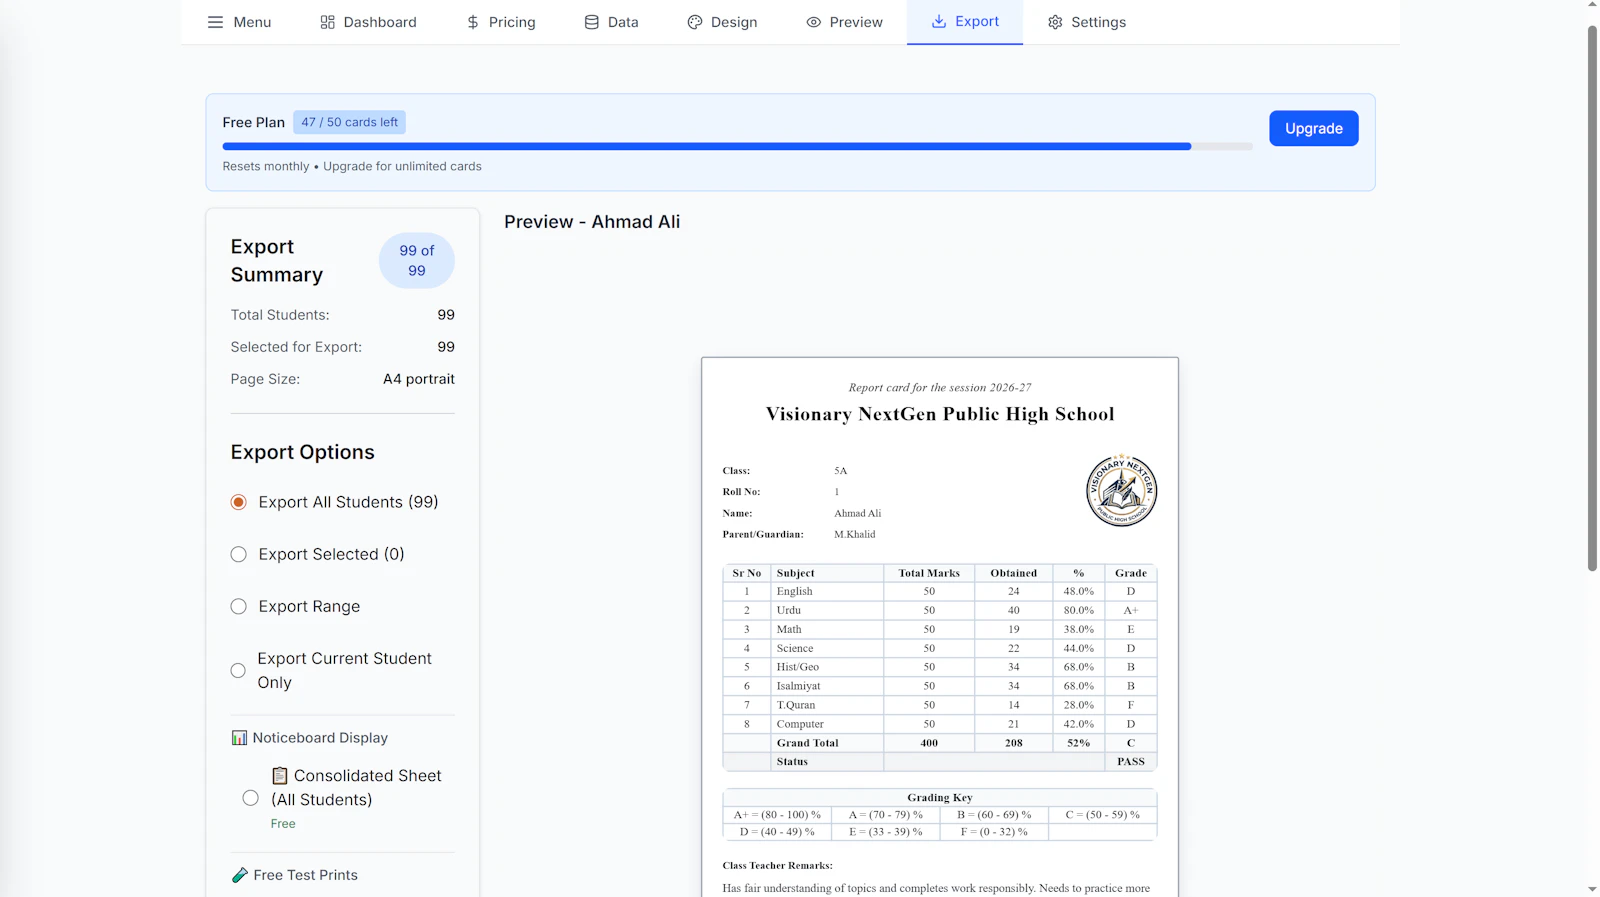Screen dimensions: 1600x897
Task: Click the 99 of 99 counter badge
Action: (416, 260)
